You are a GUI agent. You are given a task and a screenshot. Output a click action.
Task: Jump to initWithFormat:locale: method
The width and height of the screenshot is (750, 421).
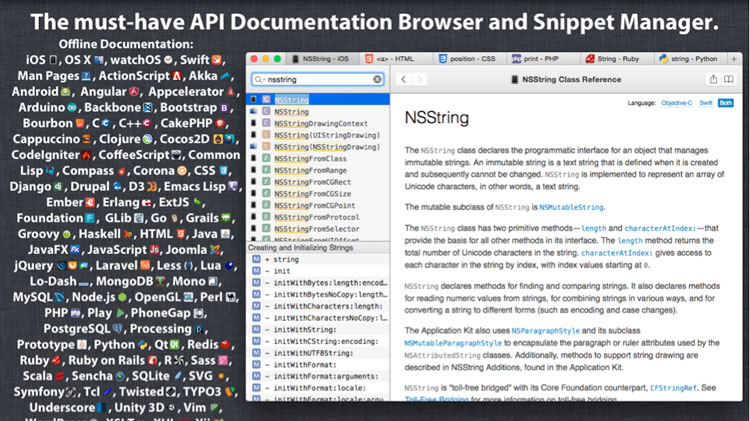click(318, 388)
